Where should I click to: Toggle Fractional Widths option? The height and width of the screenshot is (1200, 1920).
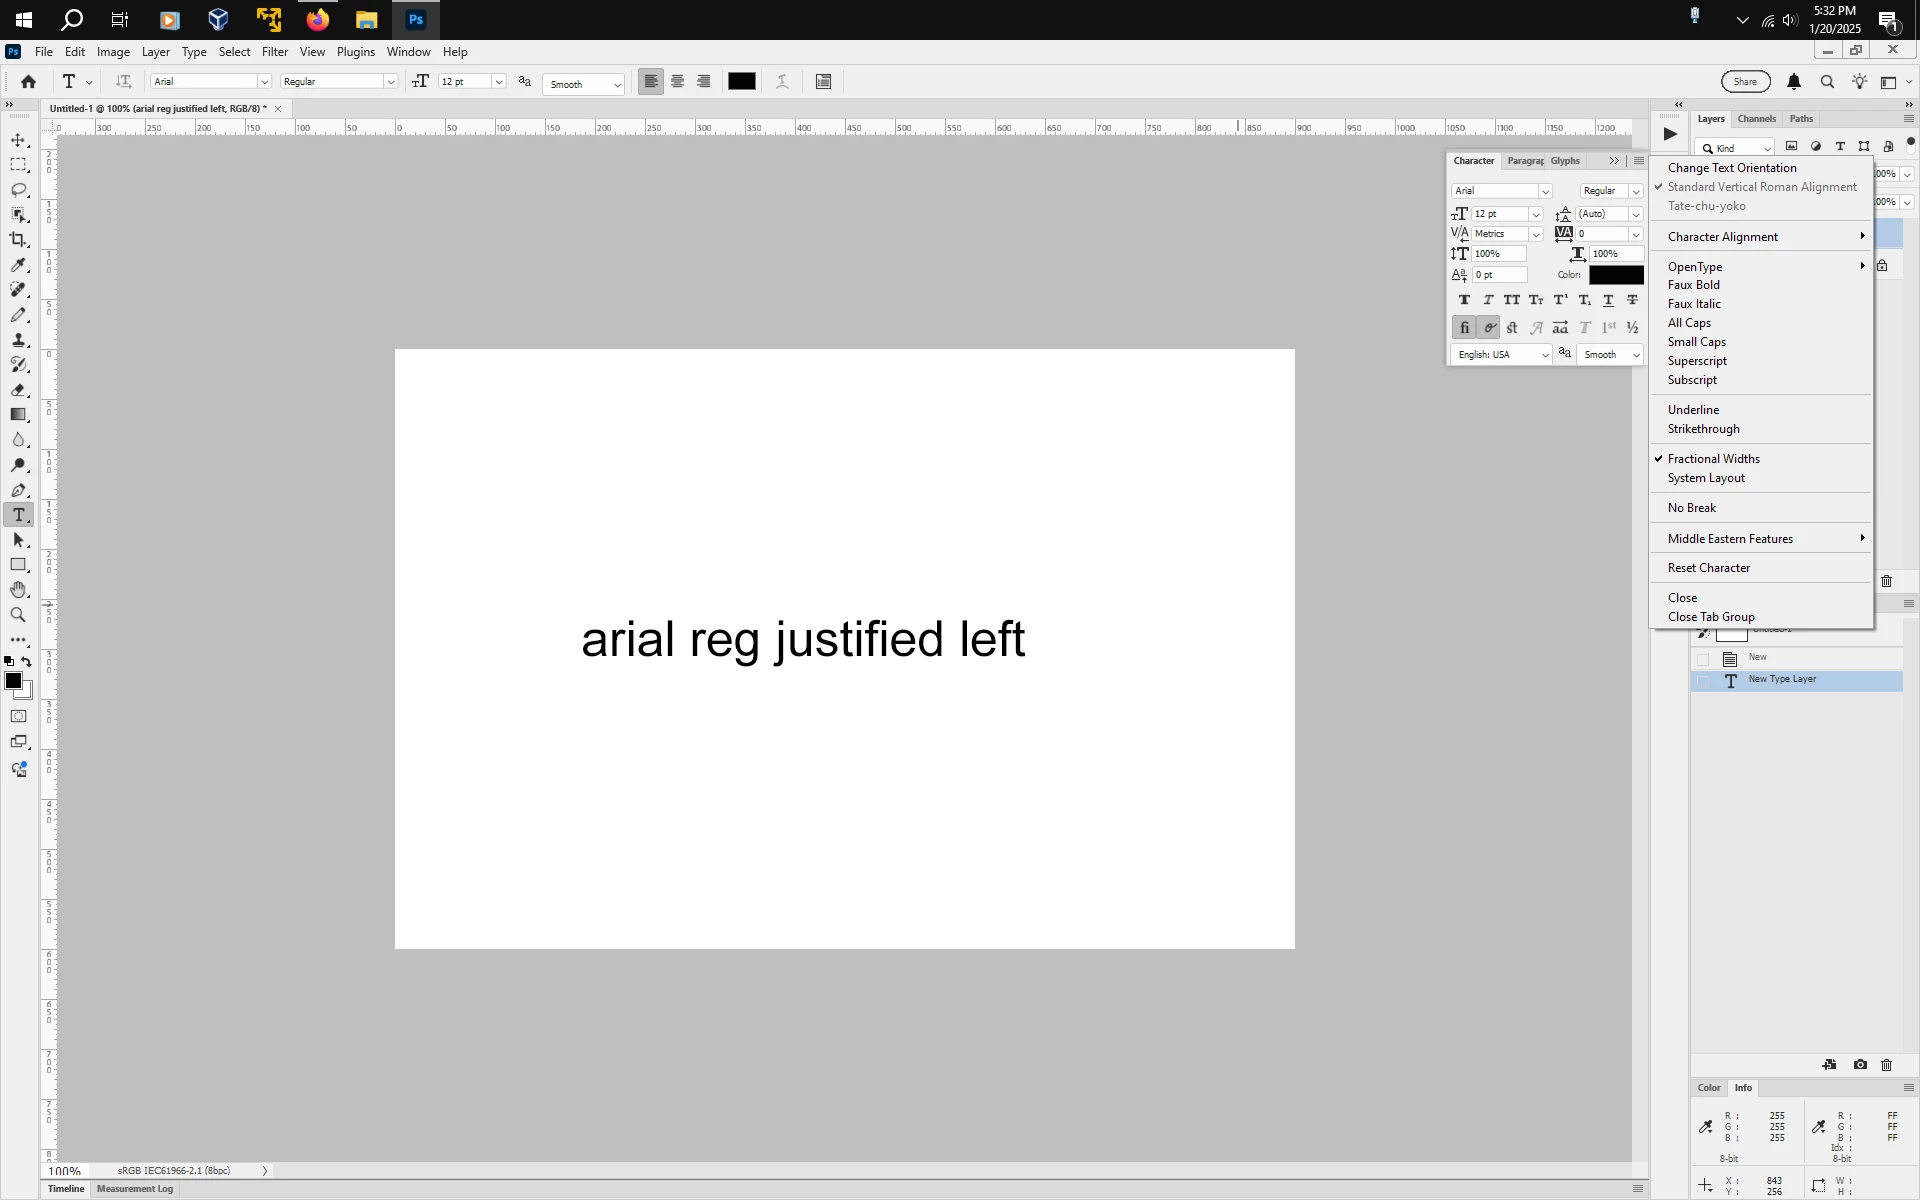[x=1713, y=459]
